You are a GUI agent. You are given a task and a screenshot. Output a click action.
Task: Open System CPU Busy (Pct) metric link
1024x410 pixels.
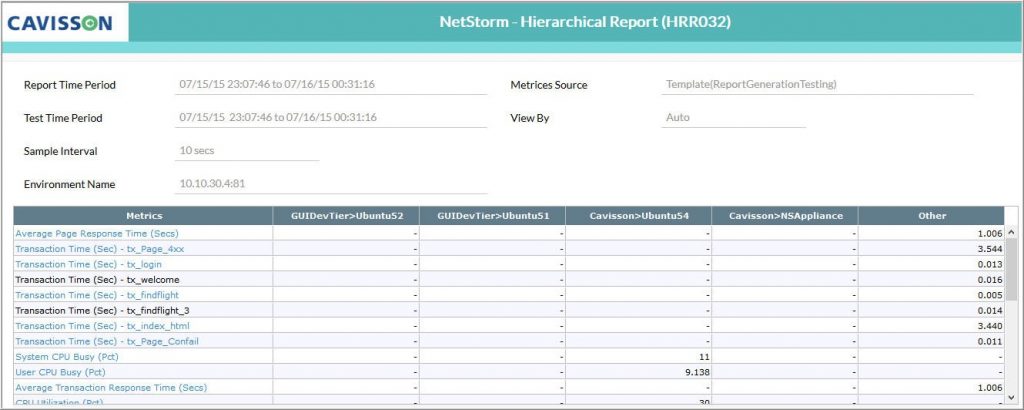[67, 357]
